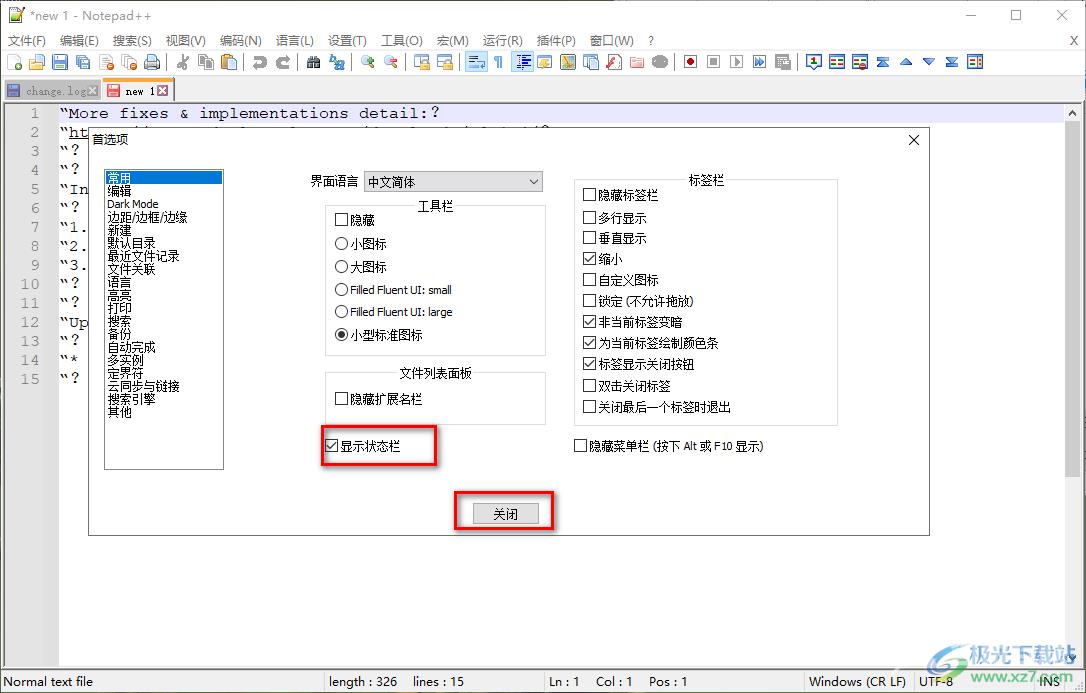Click the Playback macro icon

[737, 62]
